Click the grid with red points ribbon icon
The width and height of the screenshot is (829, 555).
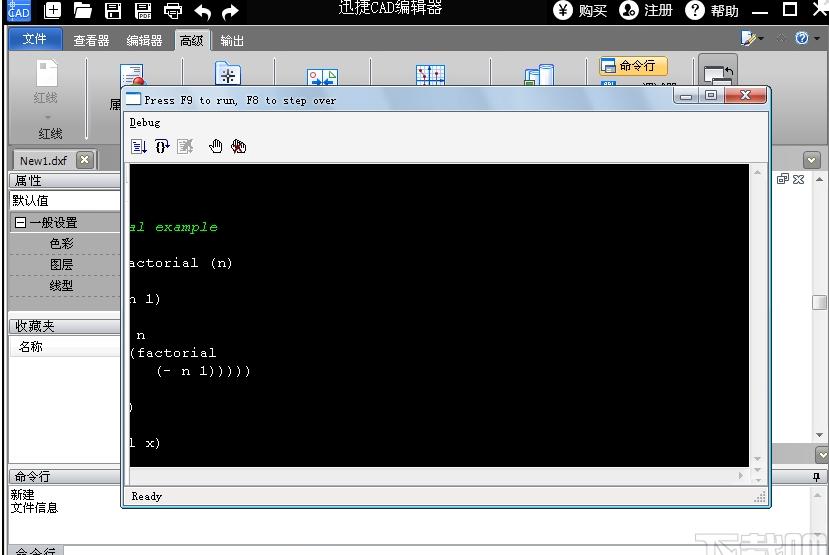pos(430,75)
